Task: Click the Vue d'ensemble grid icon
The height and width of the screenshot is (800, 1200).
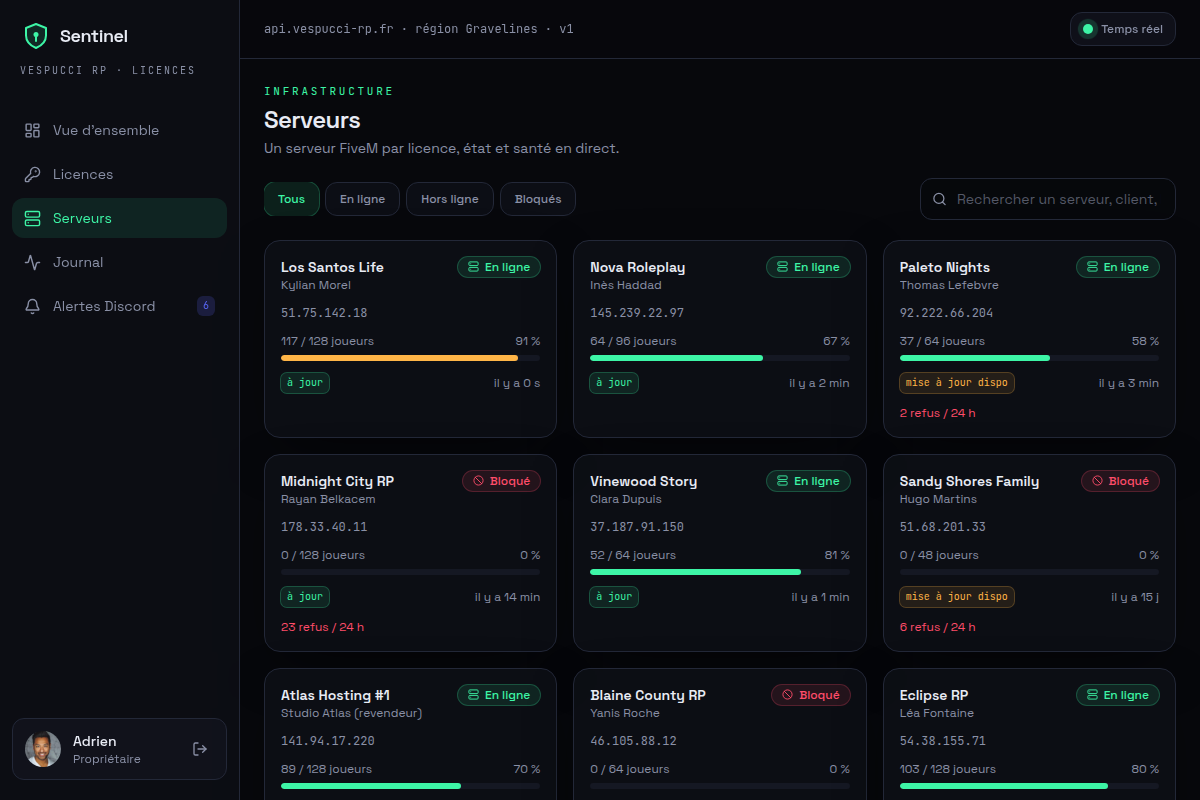Action: (x=33, y=130)
